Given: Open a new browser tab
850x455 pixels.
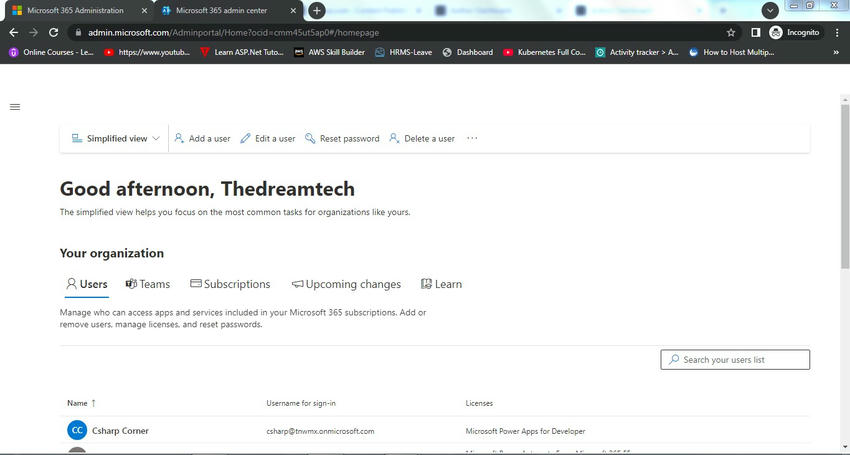Looking at the screenshot, I should click(x=317, y=10).
